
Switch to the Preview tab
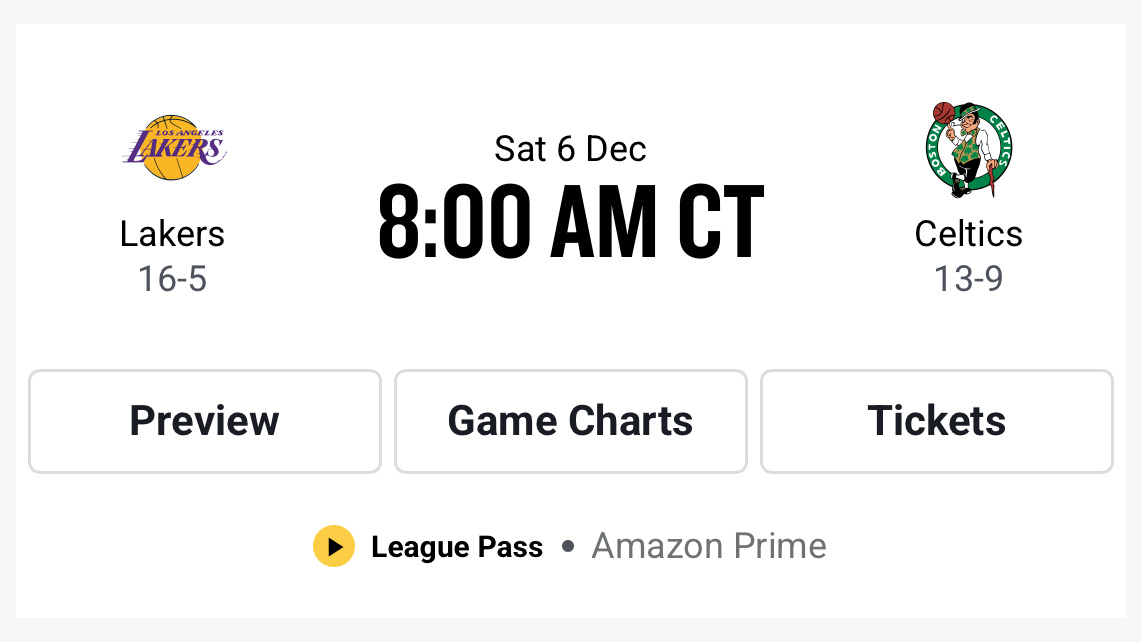pos(204,421)
